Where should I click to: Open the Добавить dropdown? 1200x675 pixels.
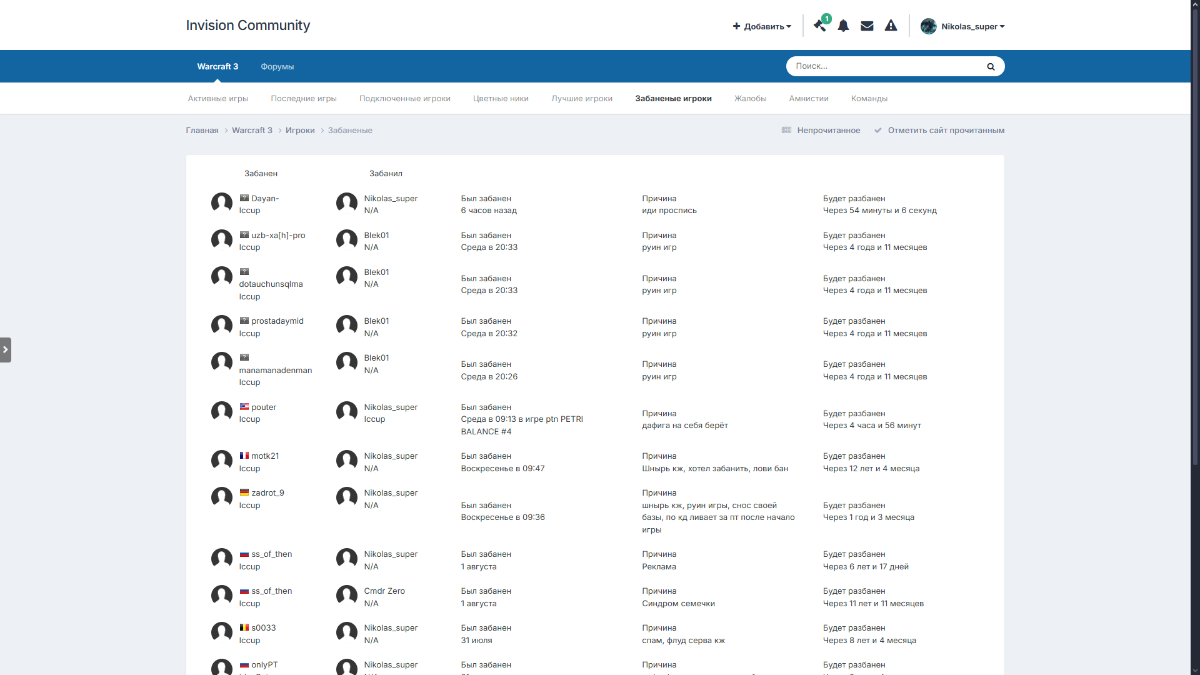762,27
